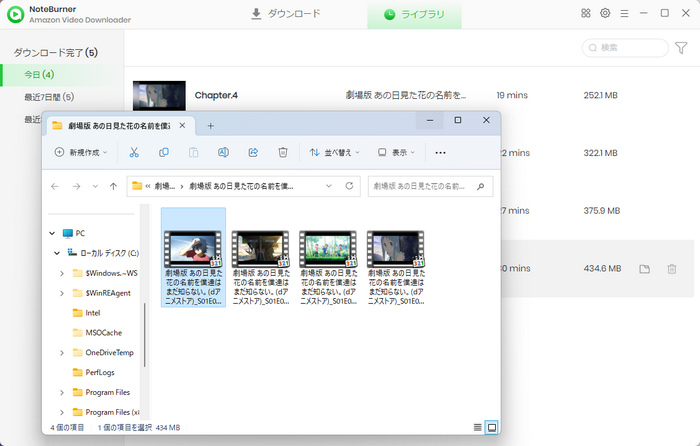Click the Share icon in Explorer toolbar
Viewport: 700px width, 446px height.
tap(253, 152)
